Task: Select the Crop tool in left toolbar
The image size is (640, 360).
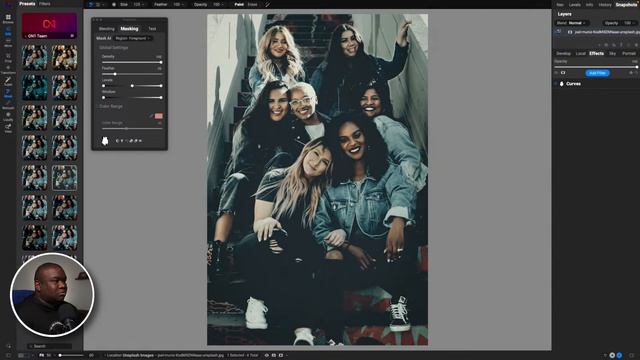Action: pyautogui.click(x=8, y=58)
